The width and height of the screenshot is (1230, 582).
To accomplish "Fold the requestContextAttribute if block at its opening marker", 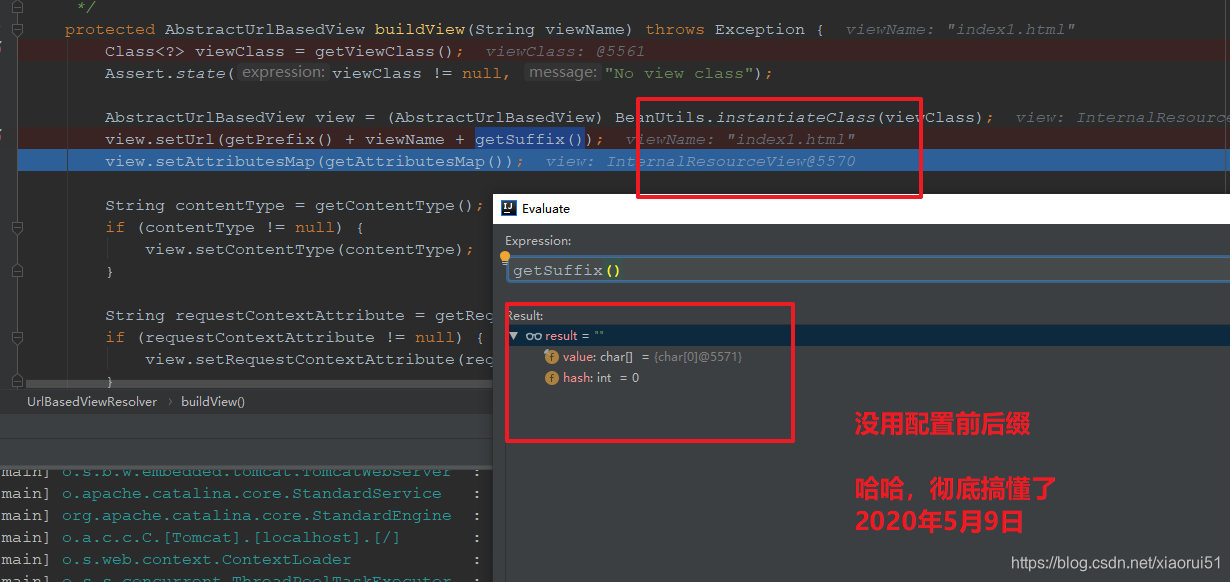I will coord(17,338).
